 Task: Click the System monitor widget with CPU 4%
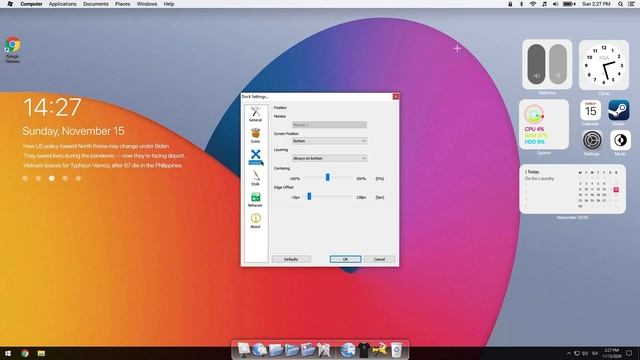[544, 124]
